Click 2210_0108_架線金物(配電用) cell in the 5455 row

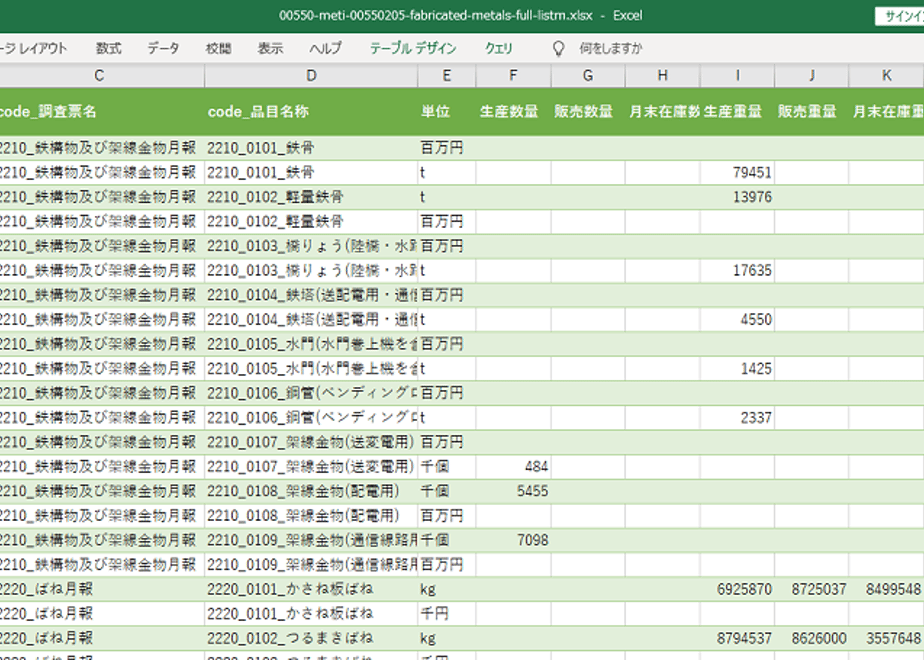click(311, 491)
